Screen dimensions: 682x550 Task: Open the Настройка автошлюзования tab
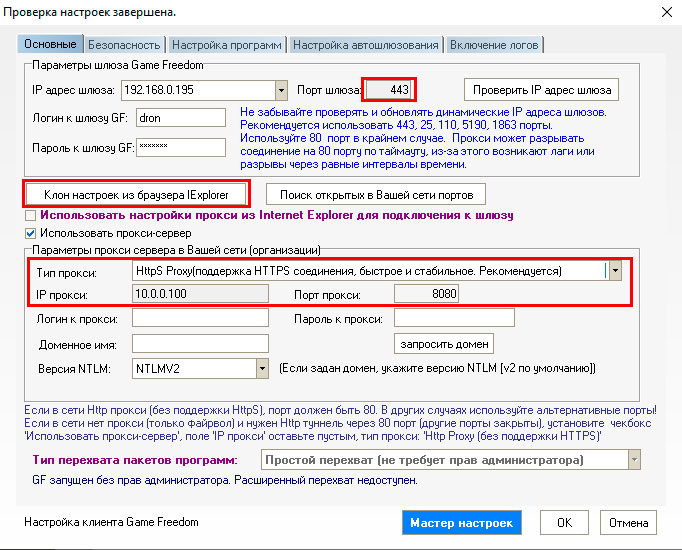[x=365, y=45]
